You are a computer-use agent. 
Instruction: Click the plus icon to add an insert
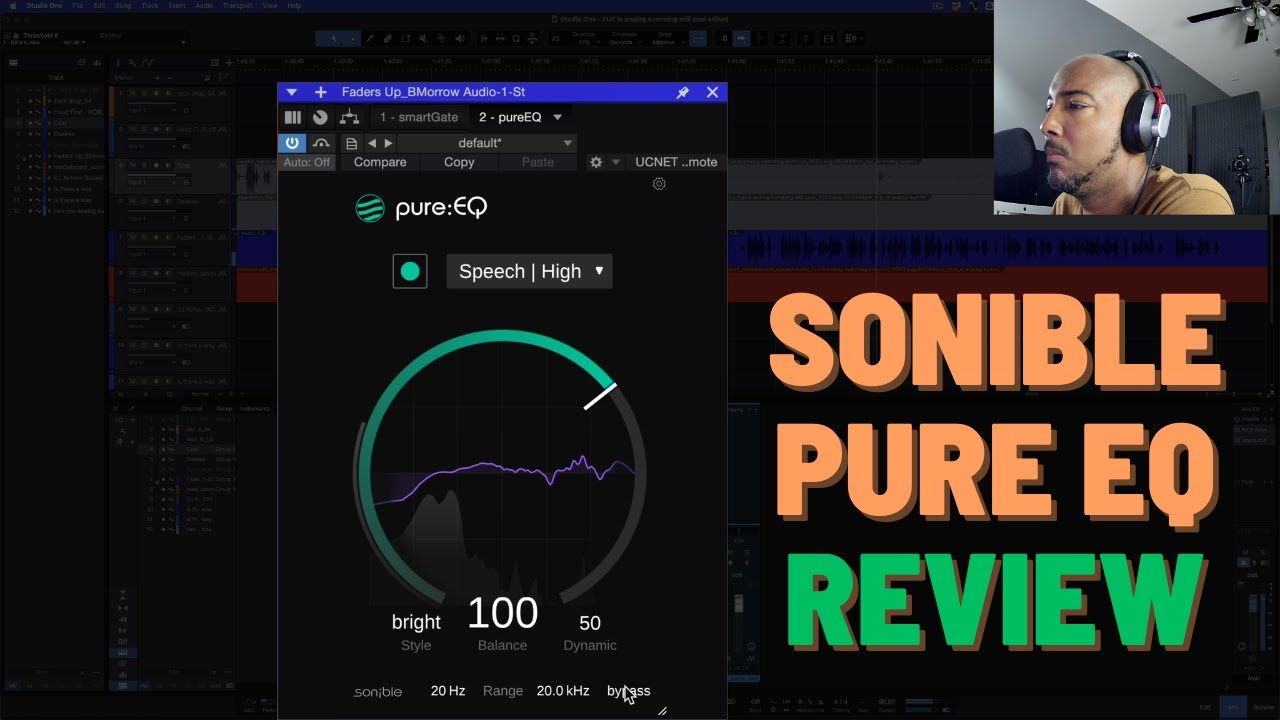point(320,92)
